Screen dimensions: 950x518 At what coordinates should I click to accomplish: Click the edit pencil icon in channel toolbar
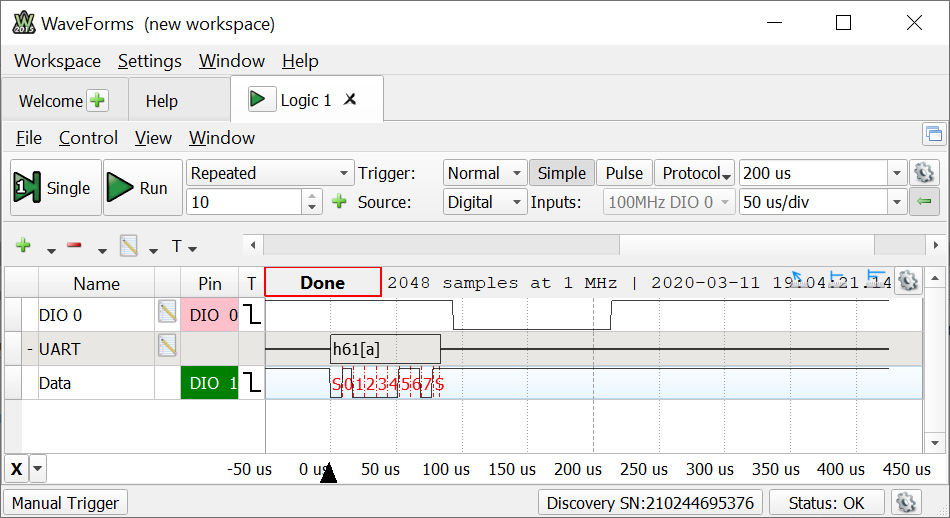tap(128, 246)
